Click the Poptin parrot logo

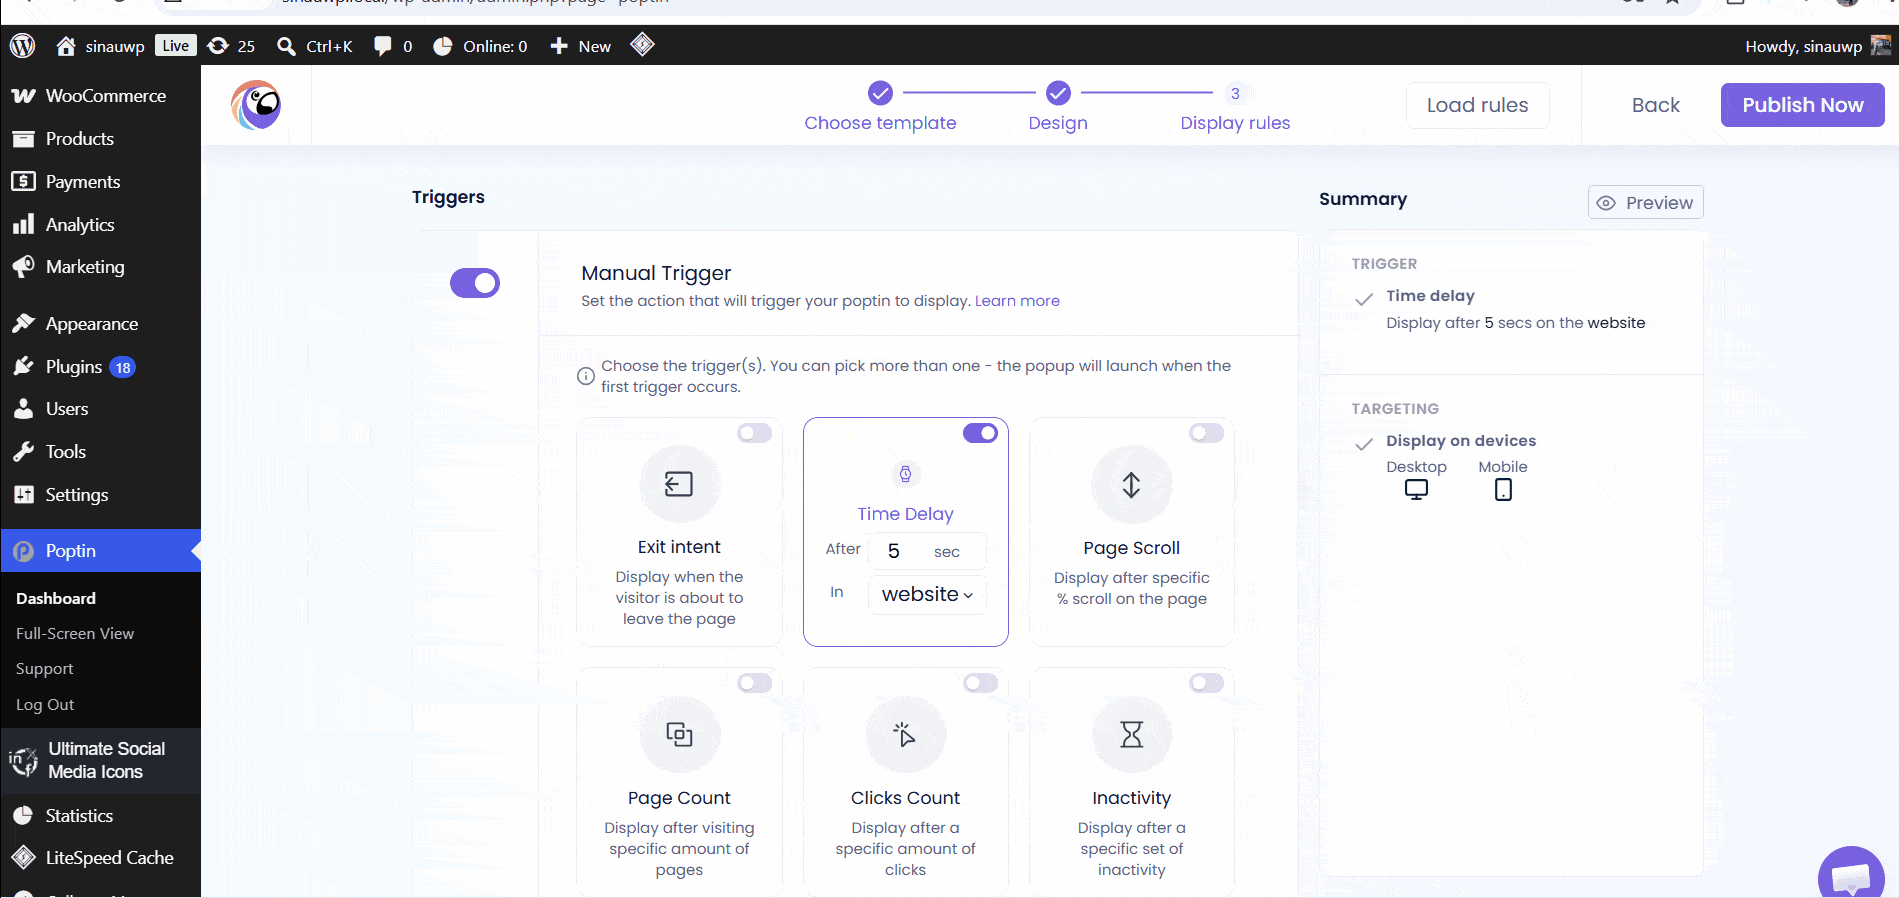click(256, 105)
